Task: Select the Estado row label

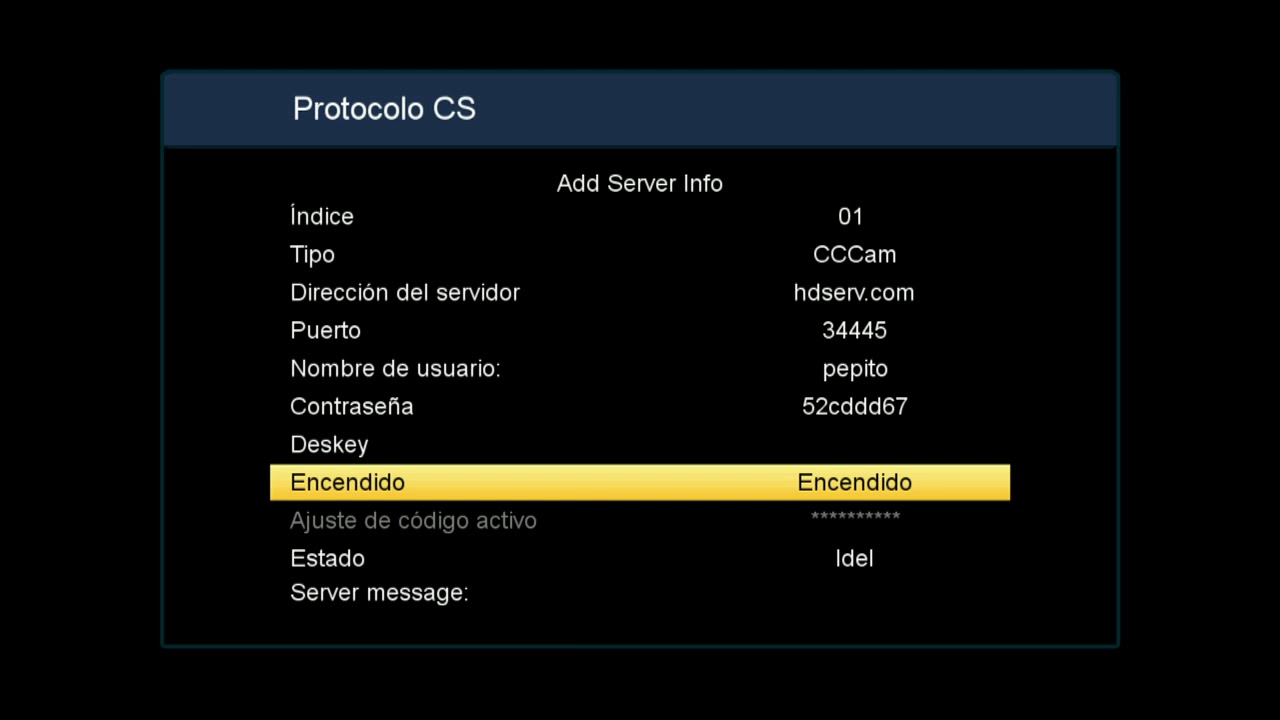Action: coord(327,559)
